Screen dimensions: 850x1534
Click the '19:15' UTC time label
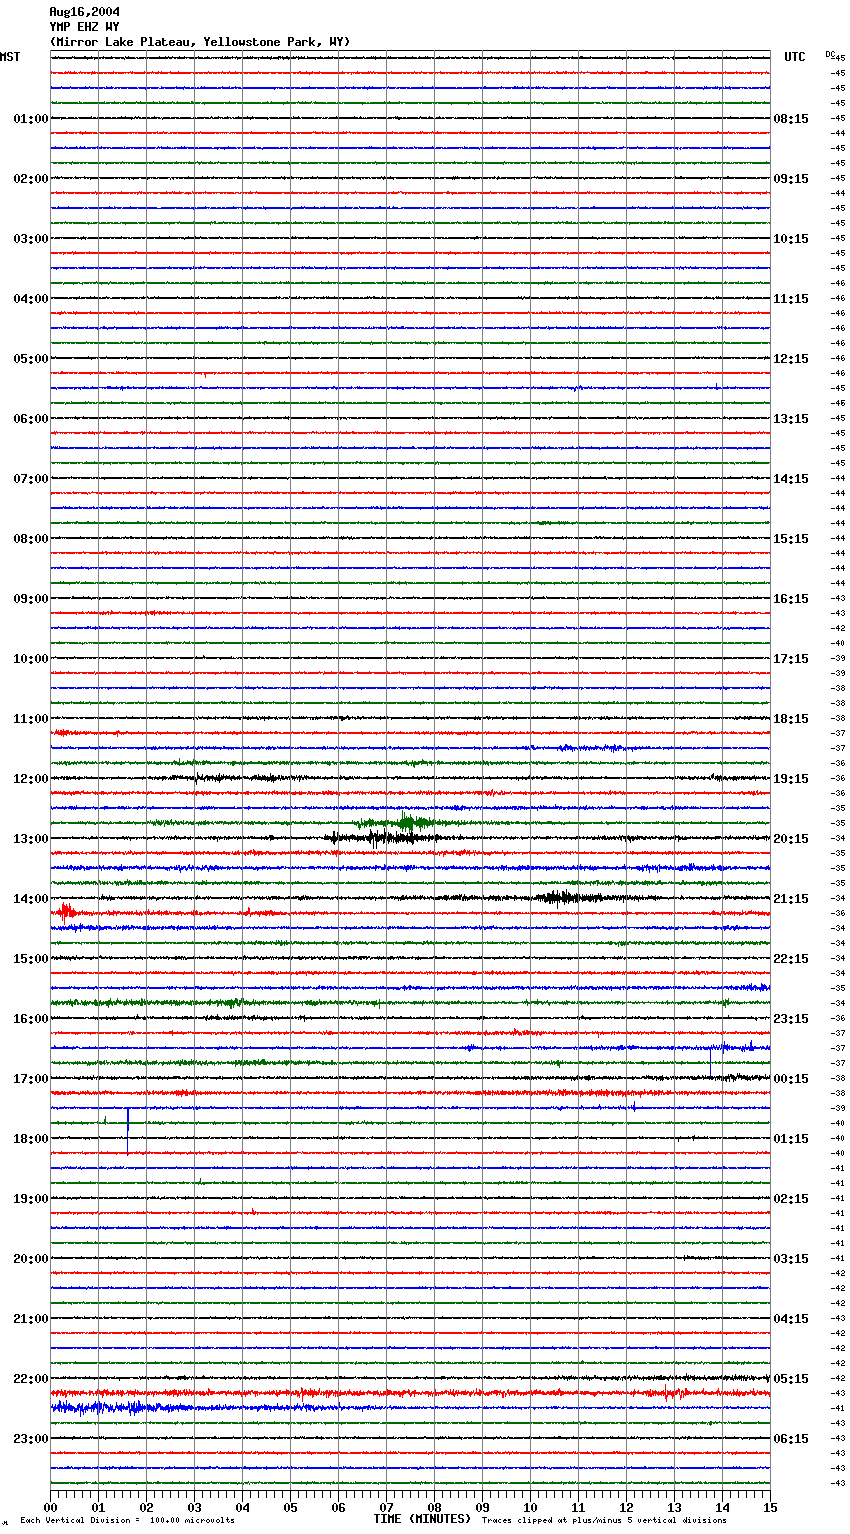791,779
